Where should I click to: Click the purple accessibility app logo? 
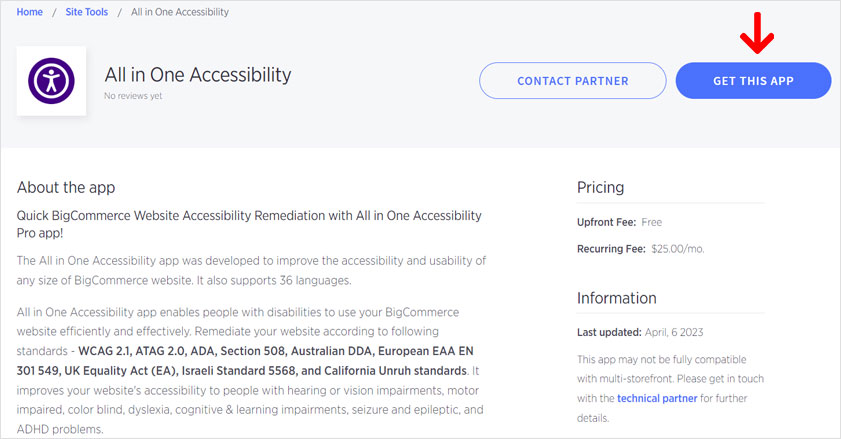pos(51,81)
